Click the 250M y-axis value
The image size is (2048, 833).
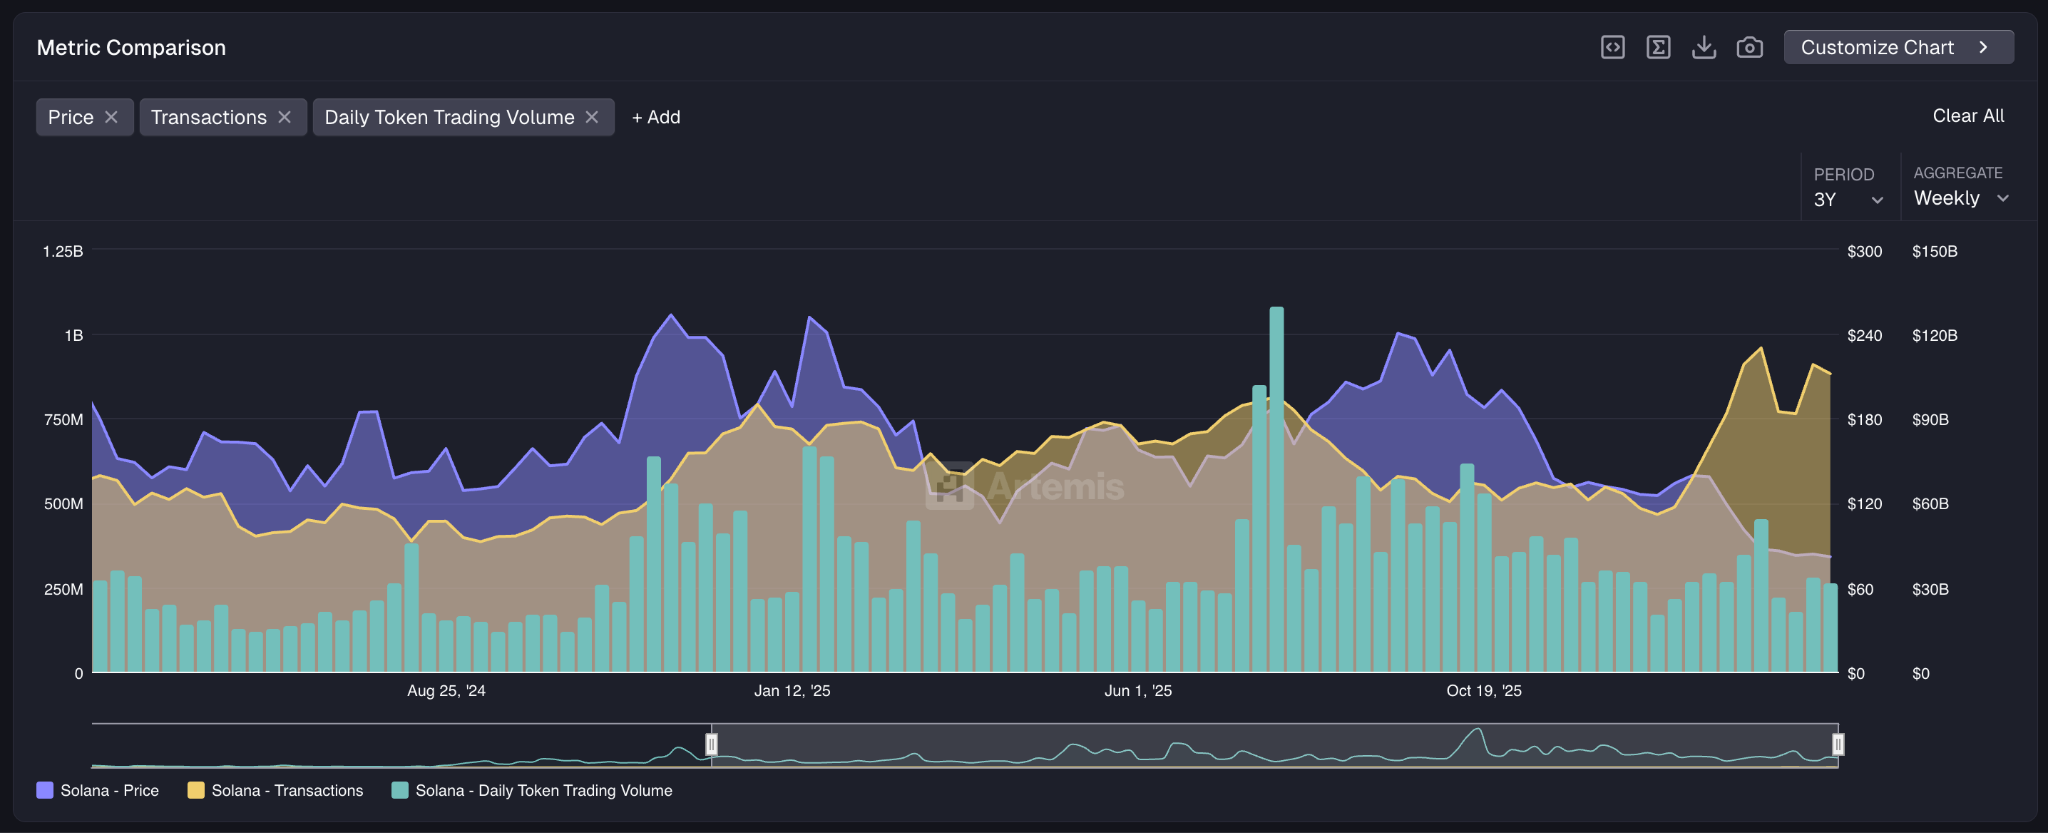(64, 589)
